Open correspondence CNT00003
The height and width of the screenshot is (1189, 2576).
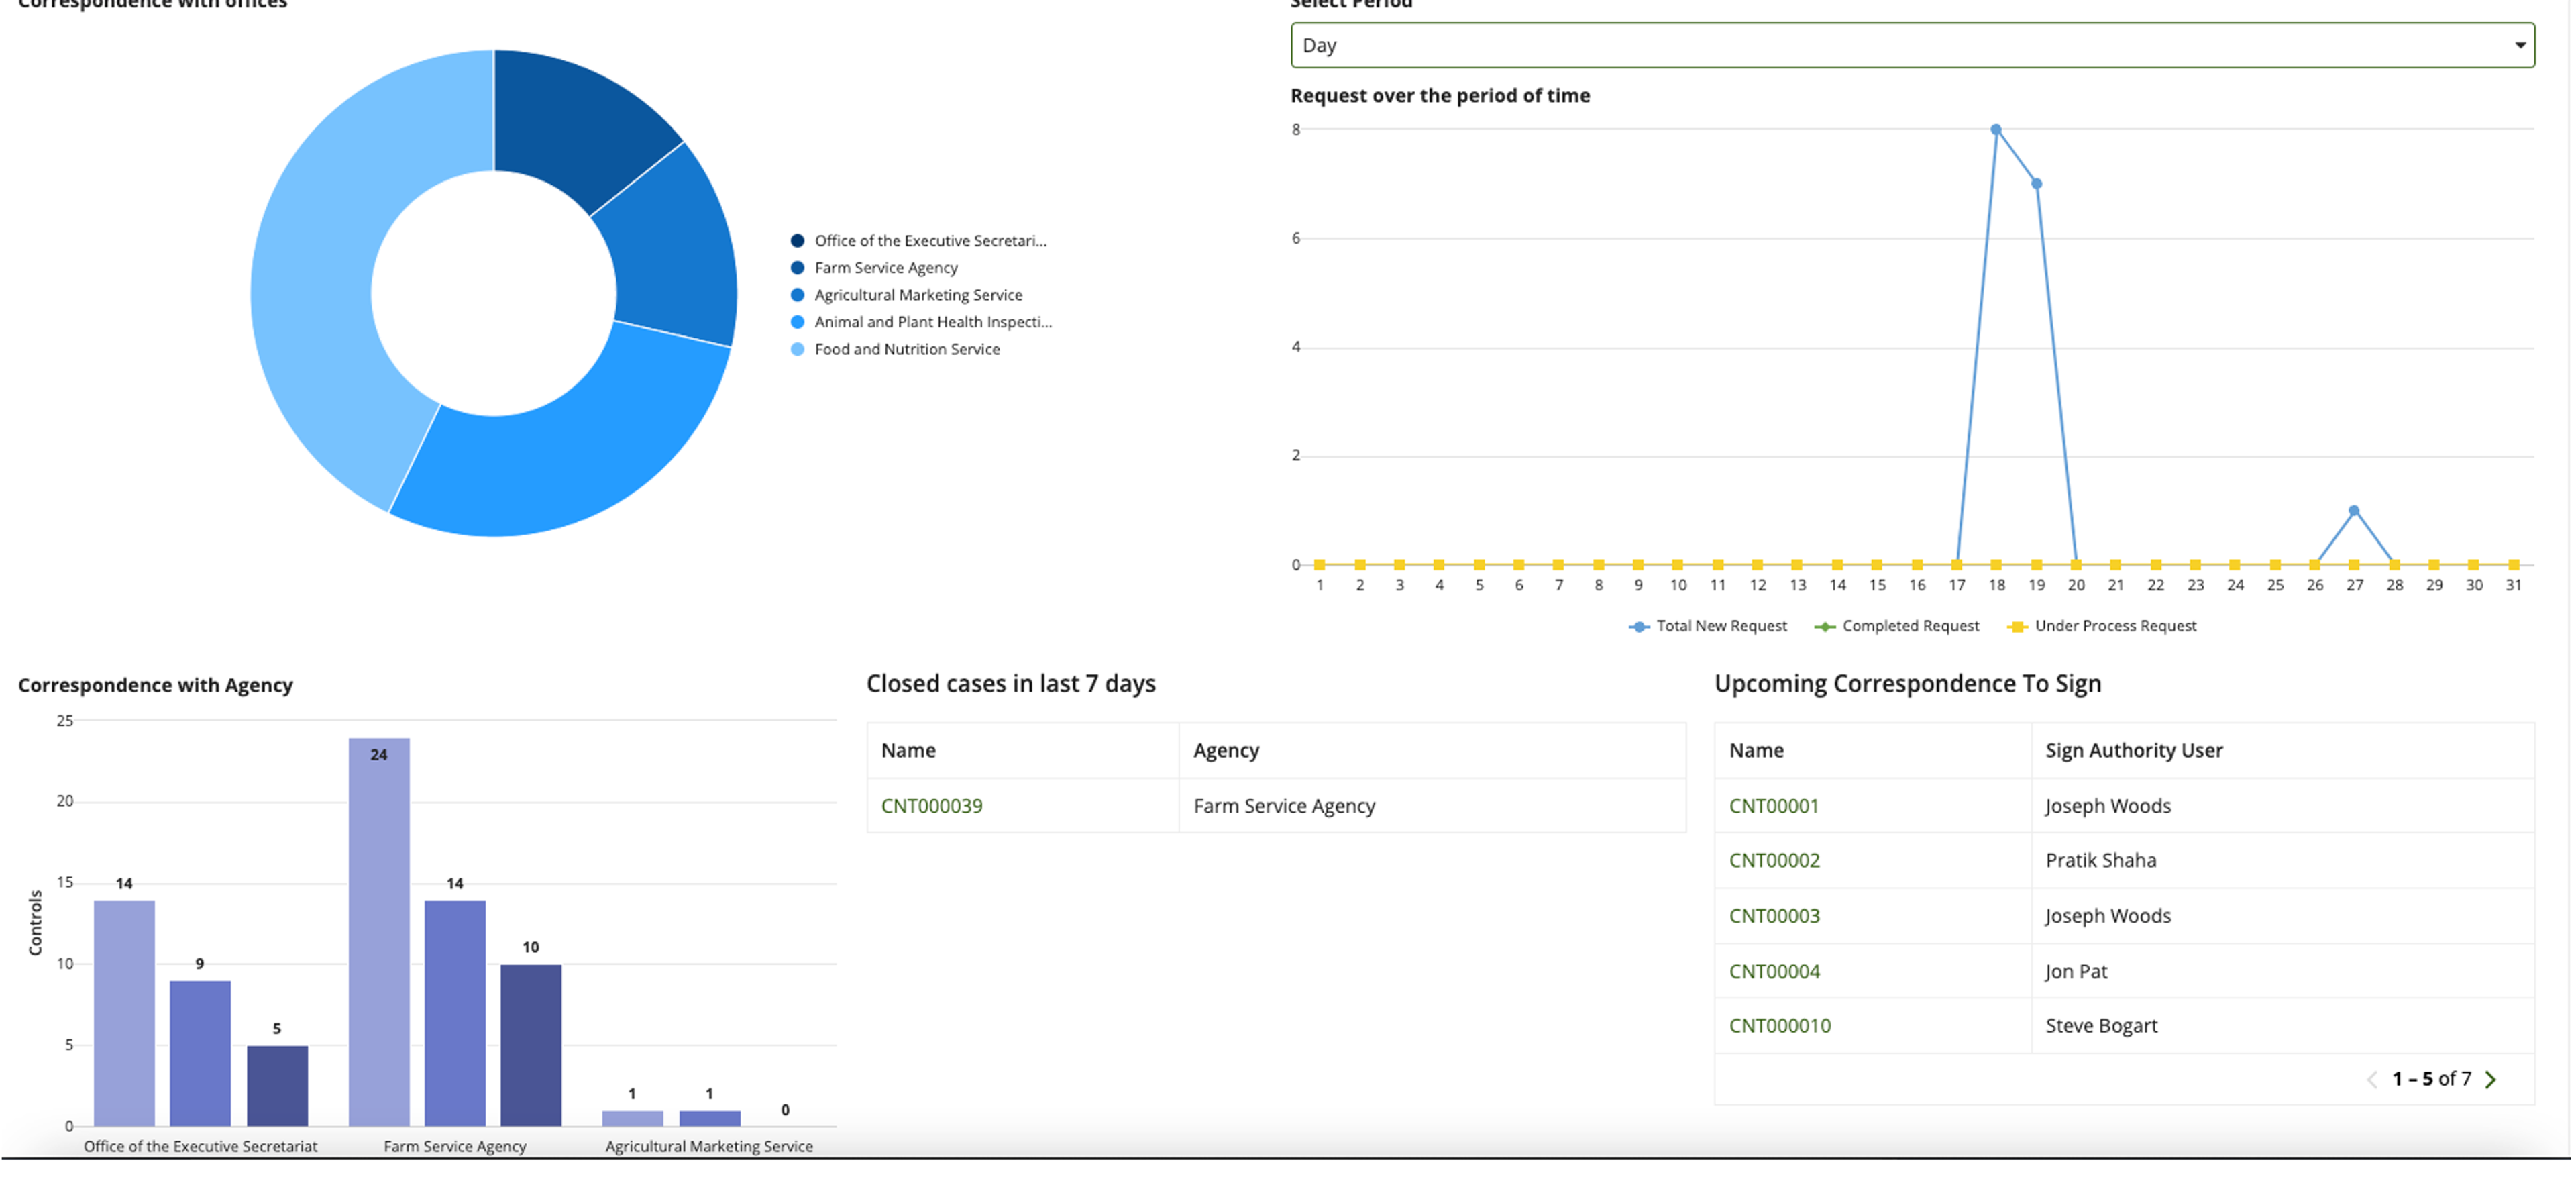(1774, 916)
